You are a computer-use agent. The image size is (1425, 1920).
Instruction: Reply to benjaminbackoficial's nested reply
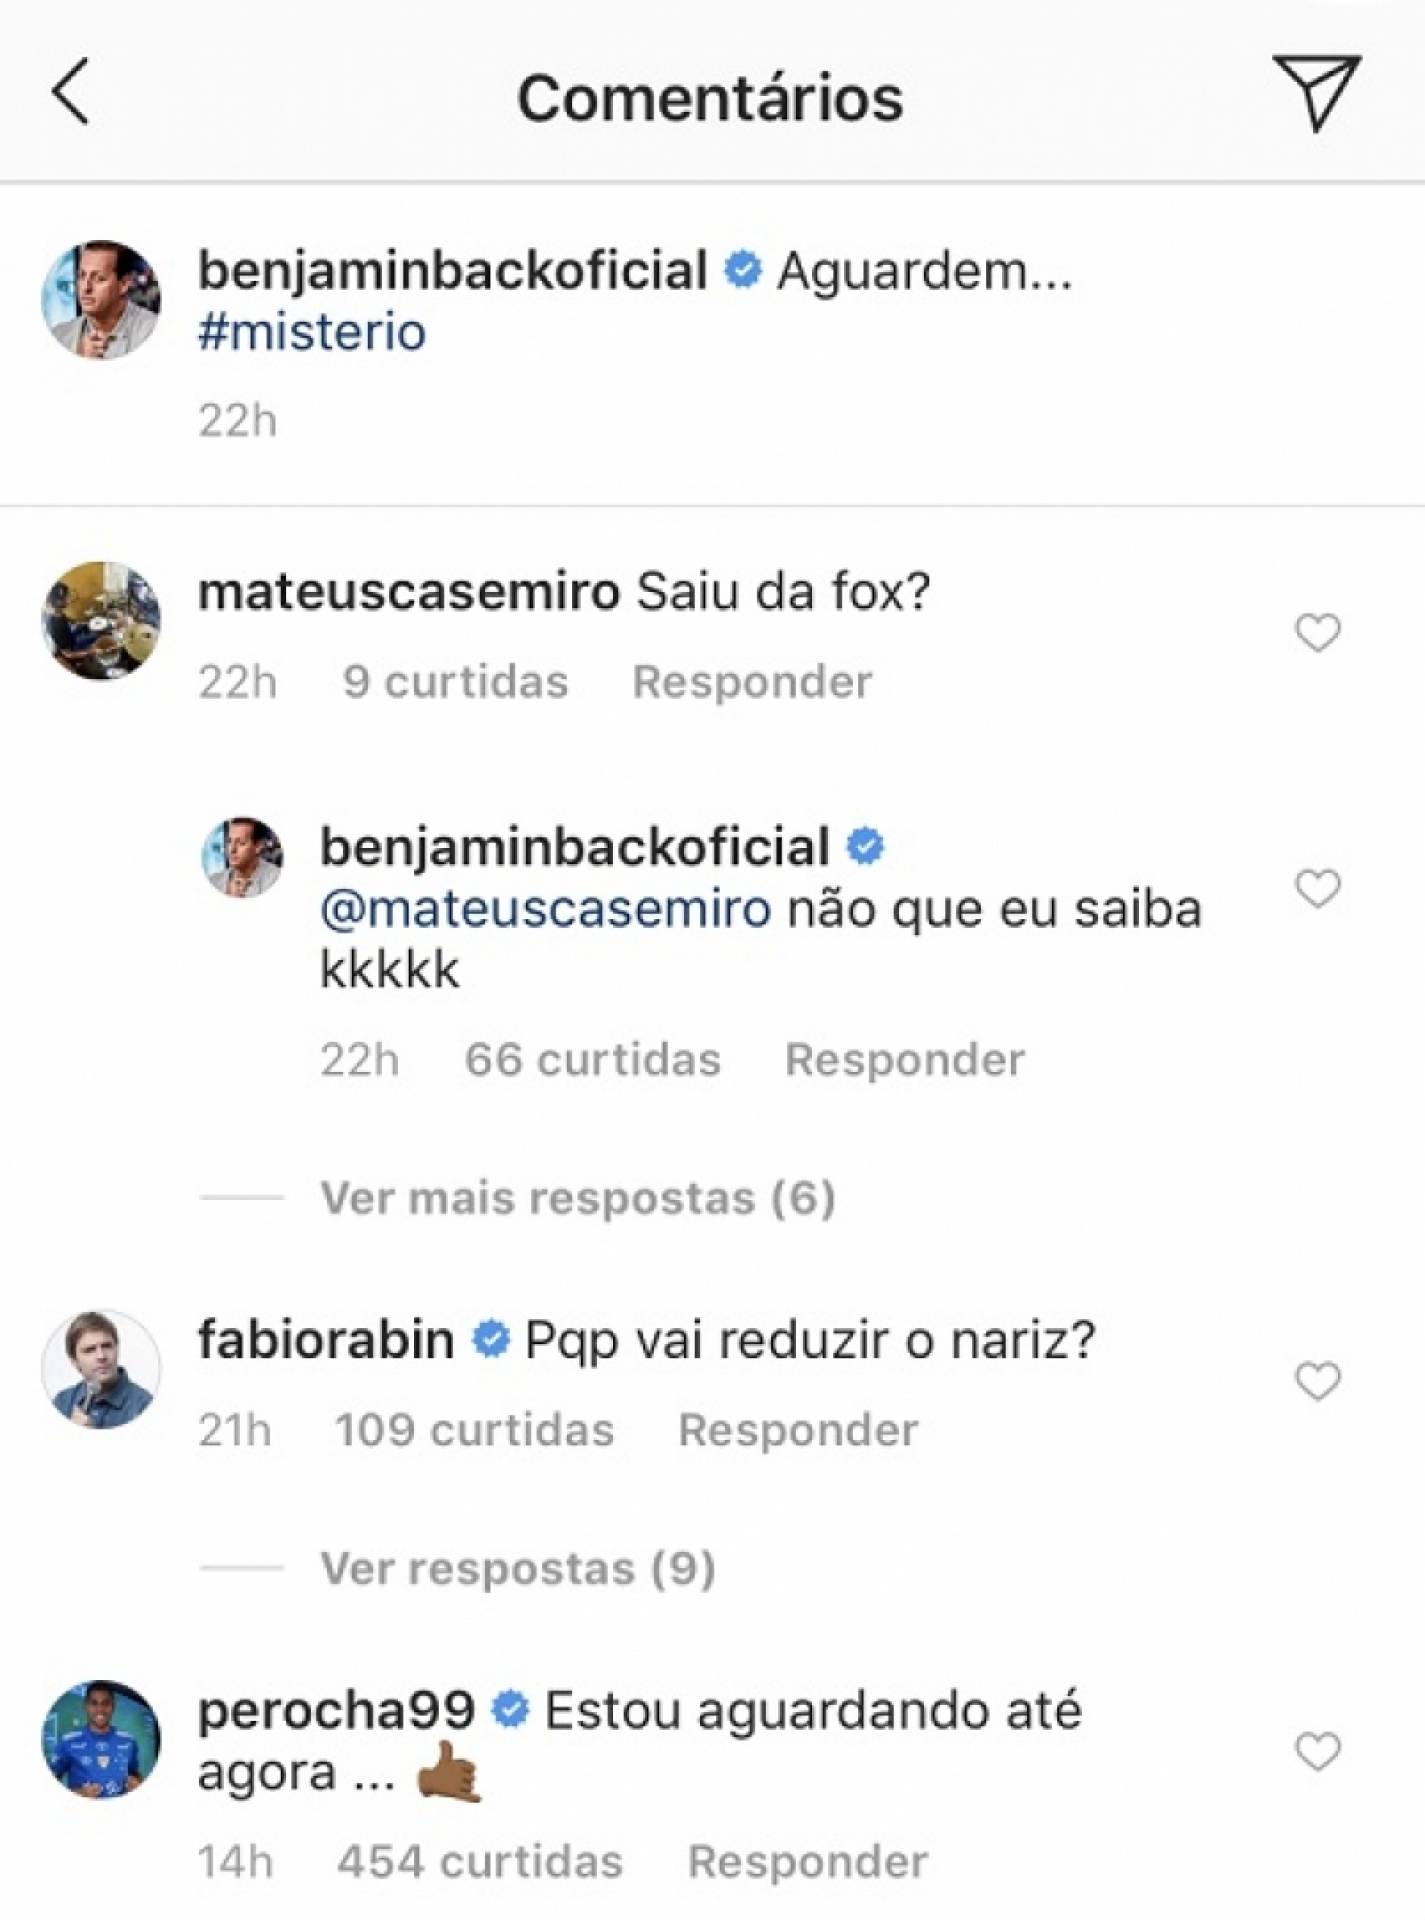[904, 1060]
